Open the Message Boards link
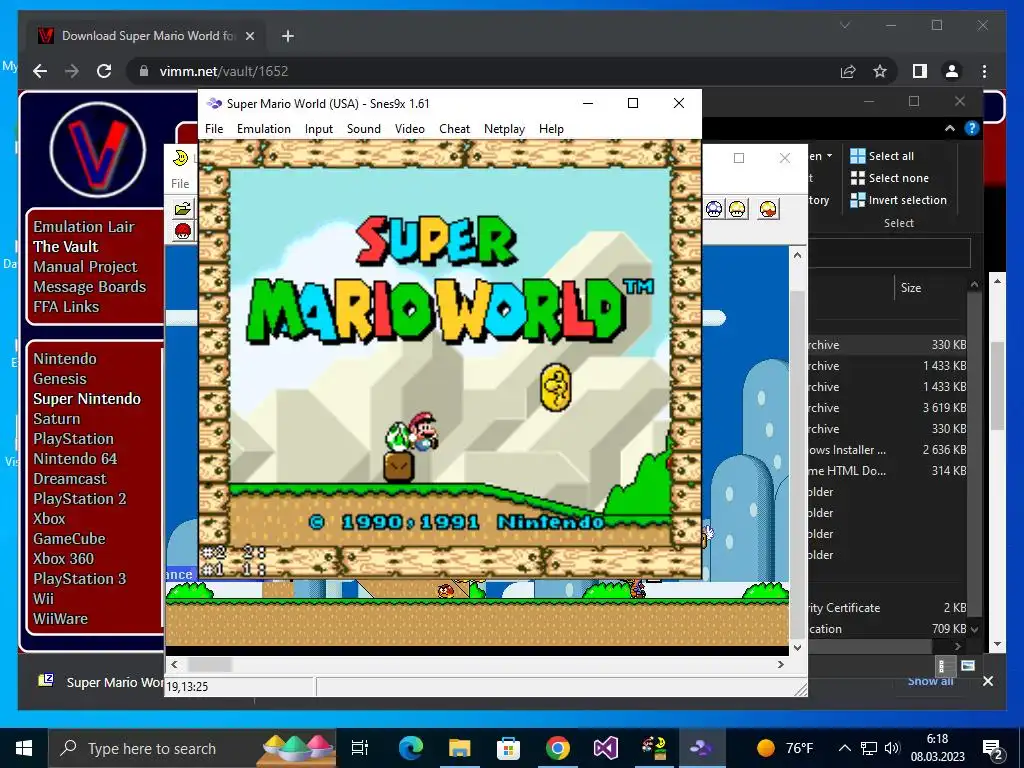 tap(89, 287)
